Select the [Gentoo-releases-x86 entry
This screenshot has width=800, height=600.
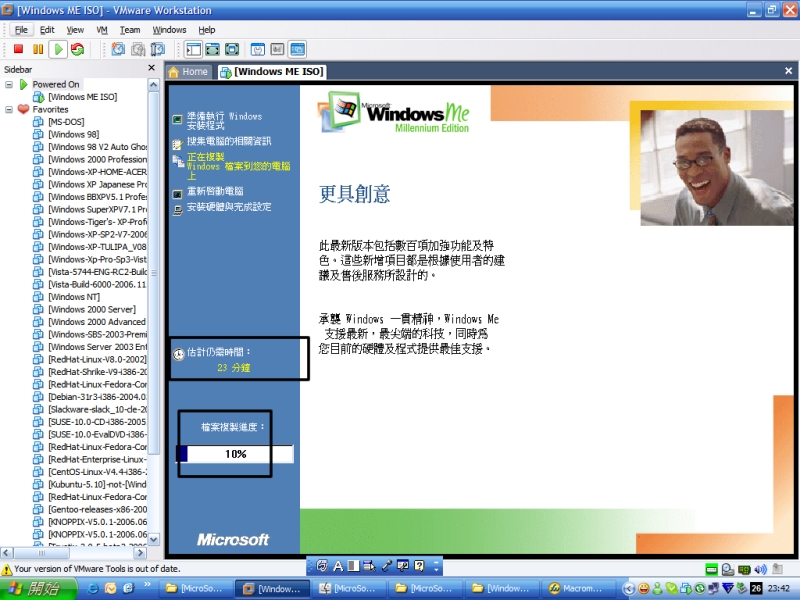click(x=97, y=509)
